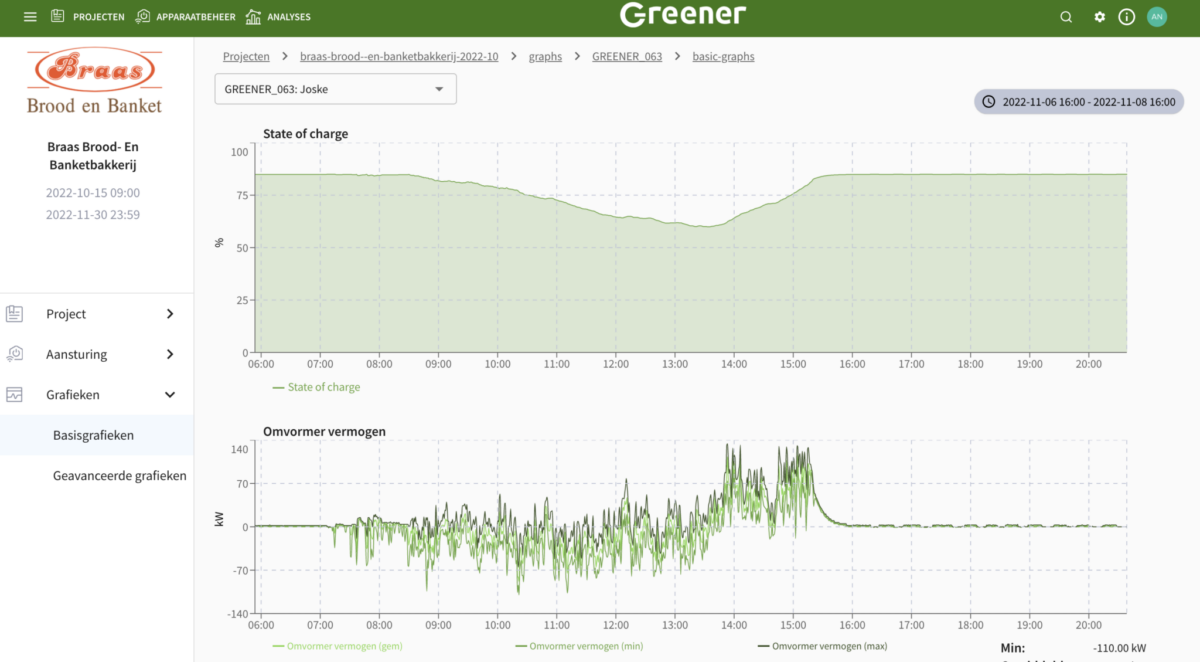
Task: Open the date range selector chip
Action: coord(1079,102)
